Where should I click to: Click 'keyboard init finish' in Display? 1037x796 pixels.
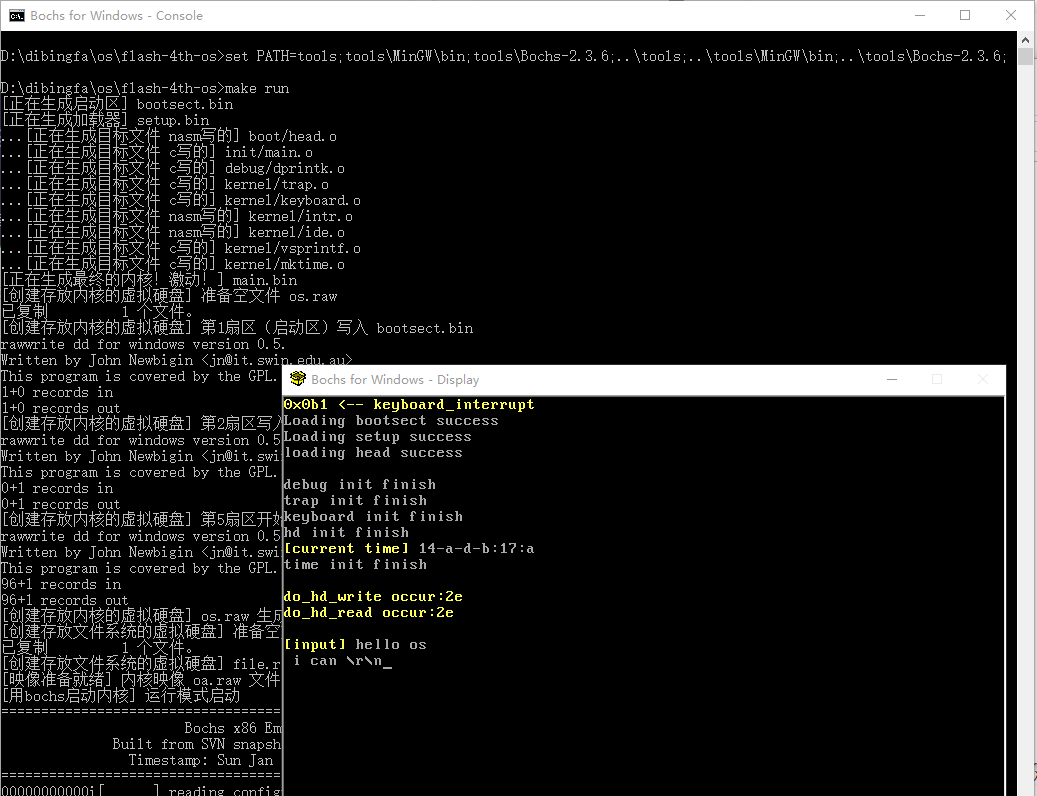373,516
